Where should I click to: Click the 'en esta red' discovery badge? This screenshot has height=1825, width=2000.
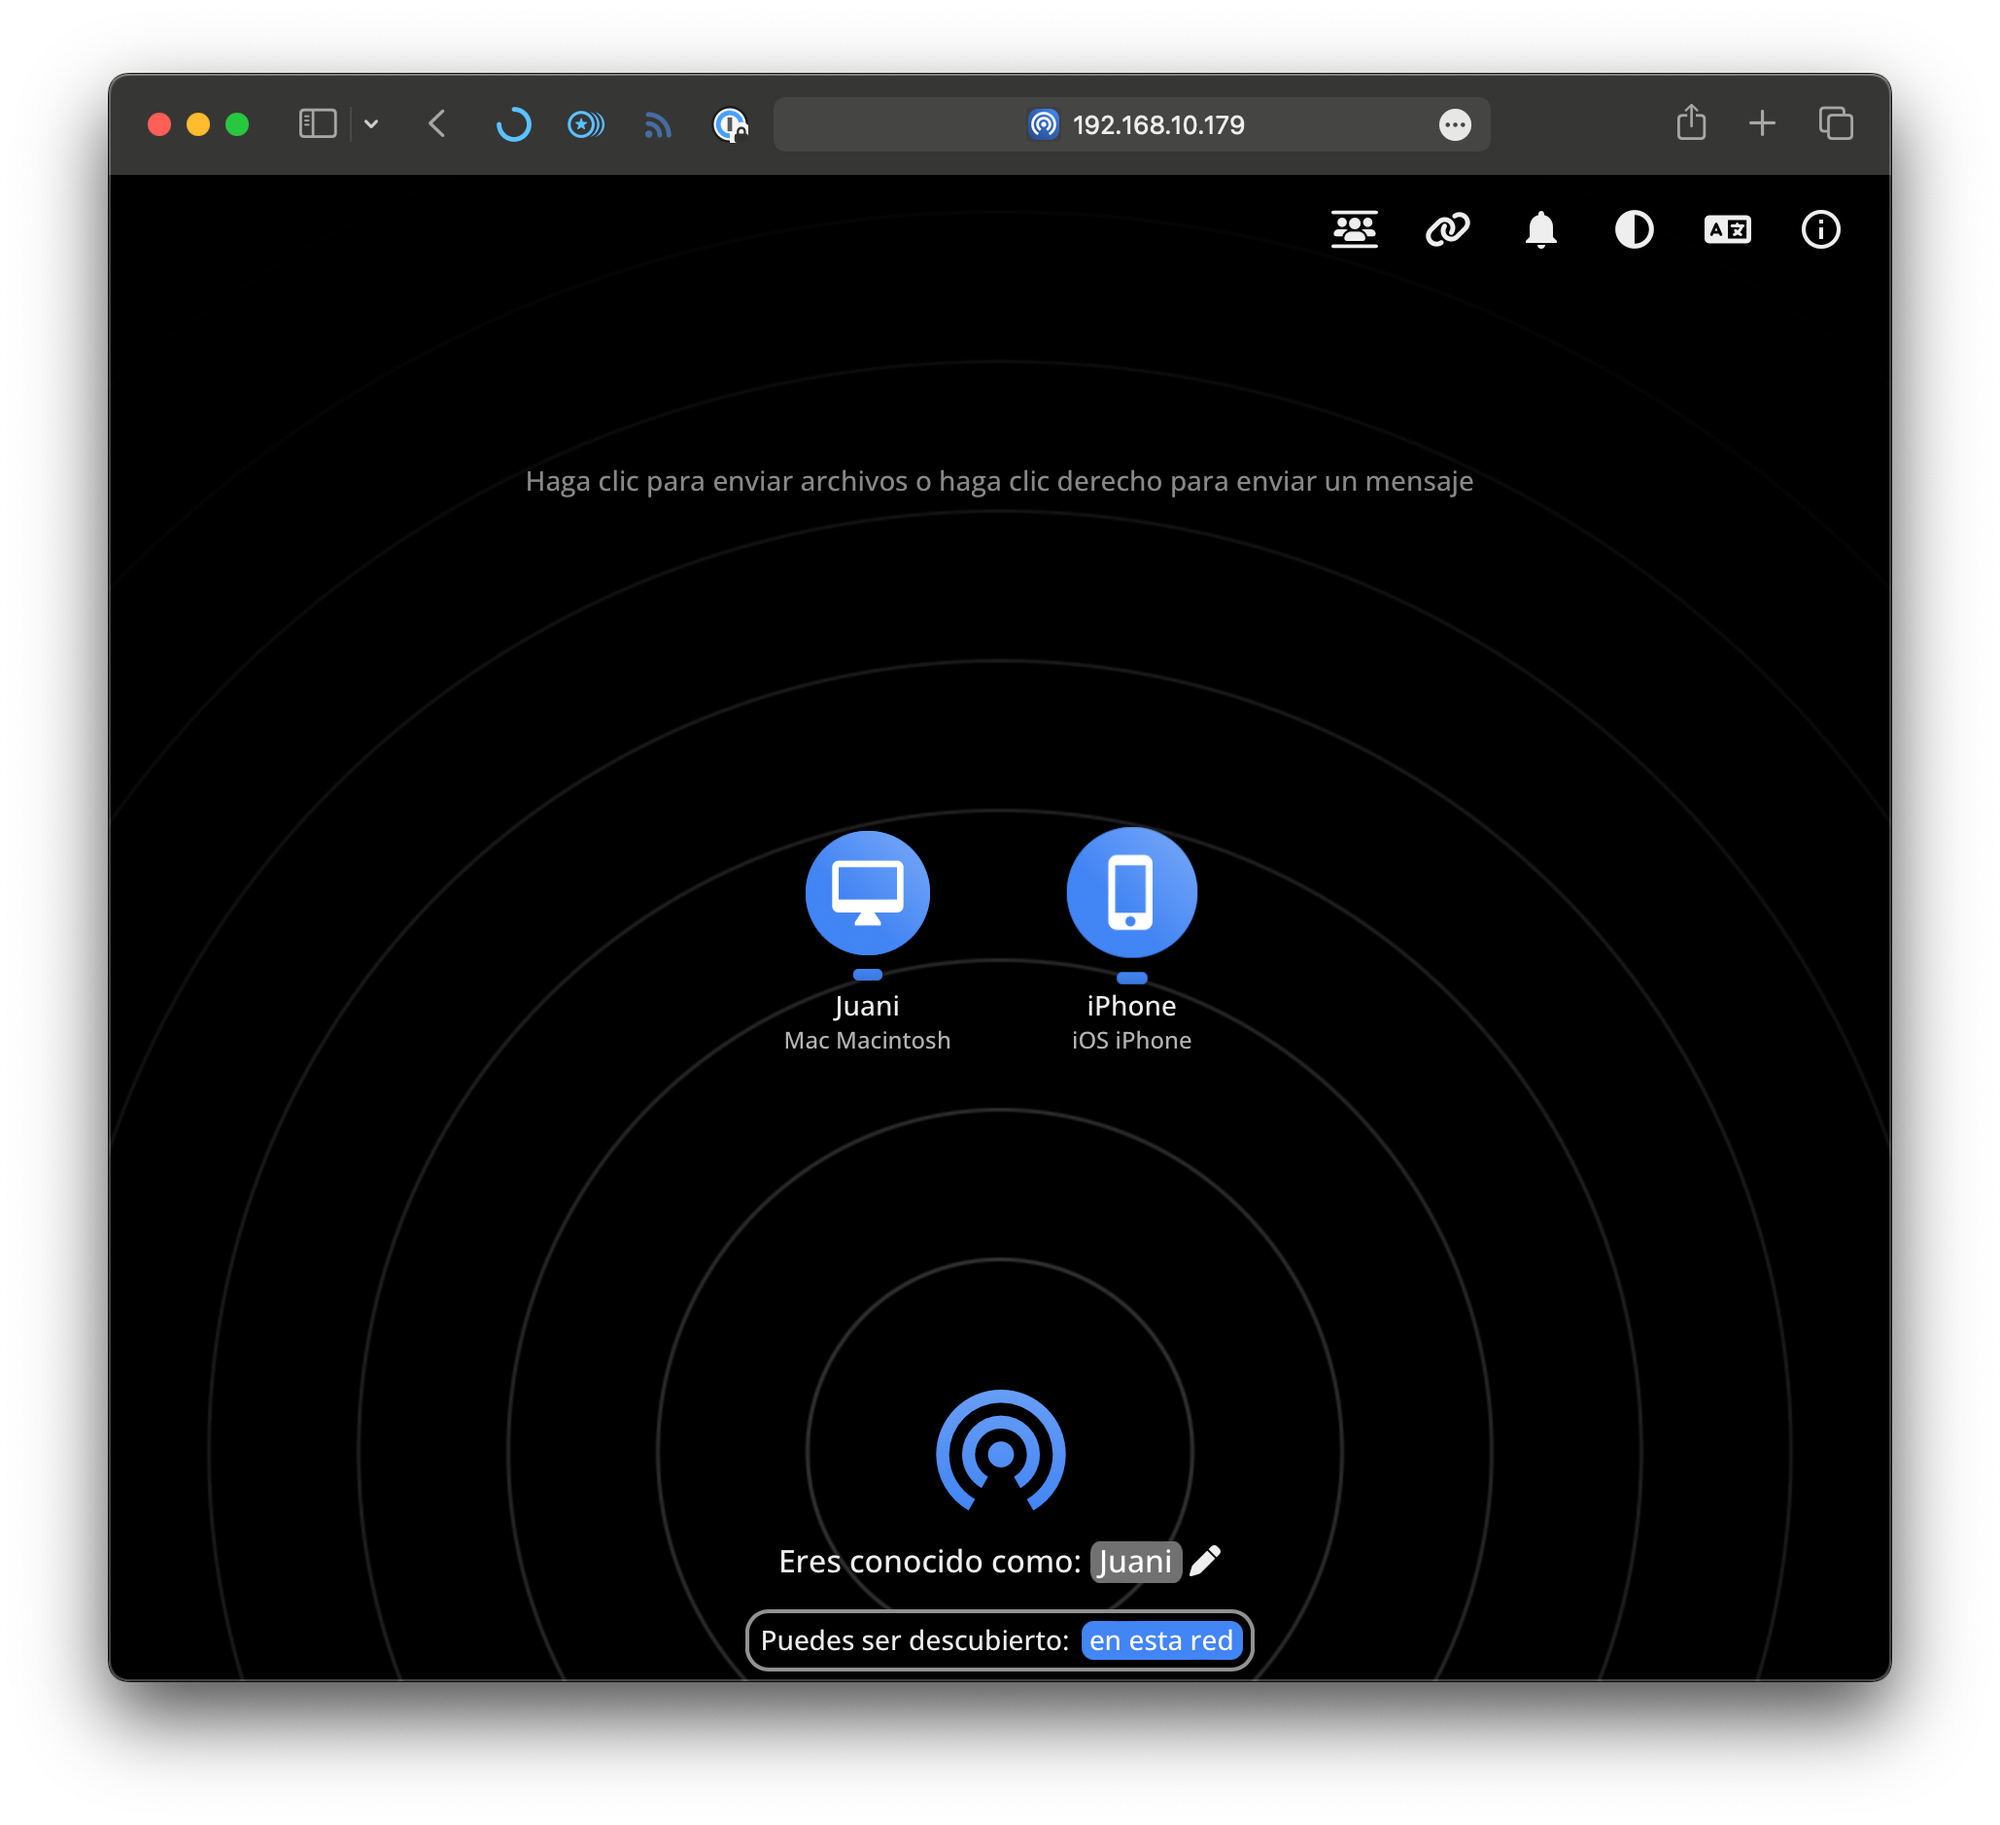pos(1161,1640)
